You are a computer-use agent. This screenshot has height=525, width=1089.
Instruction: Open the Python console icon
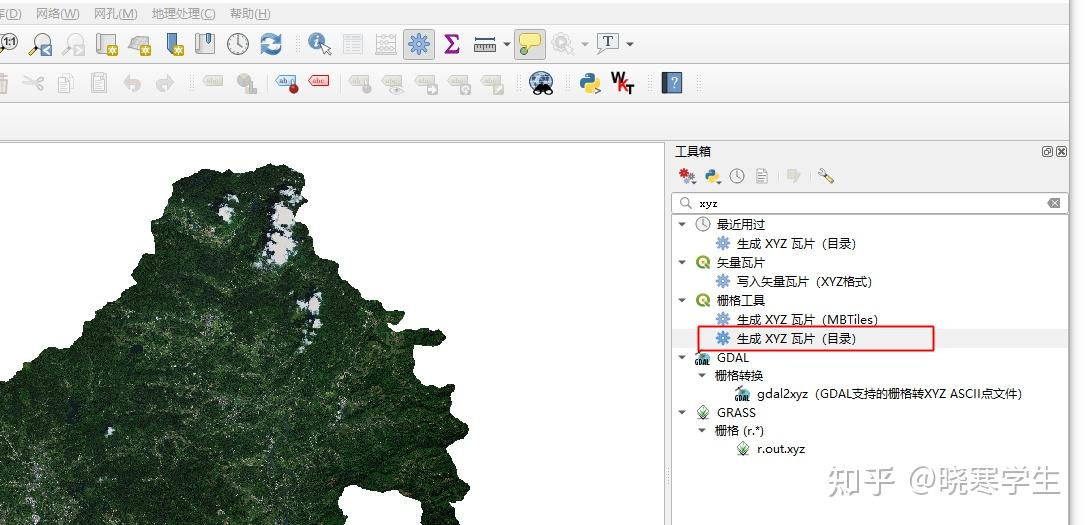tap(591, 83)
